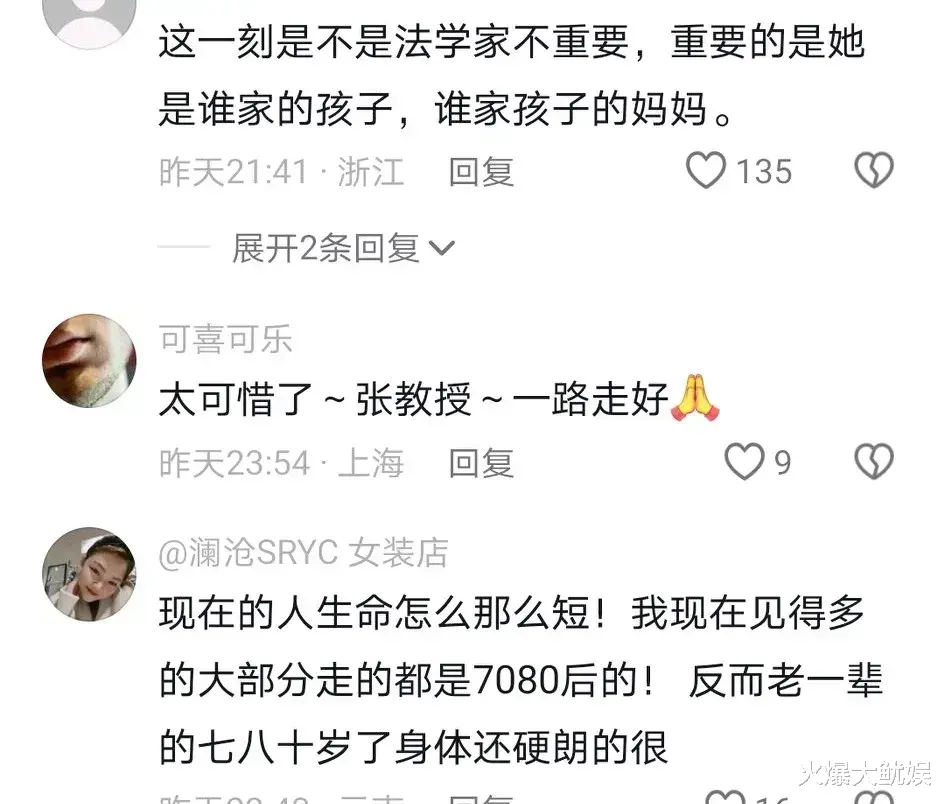This screenshot has width=945, height=804.
Task: Select the 135 like count
Action: coord(764,171)
